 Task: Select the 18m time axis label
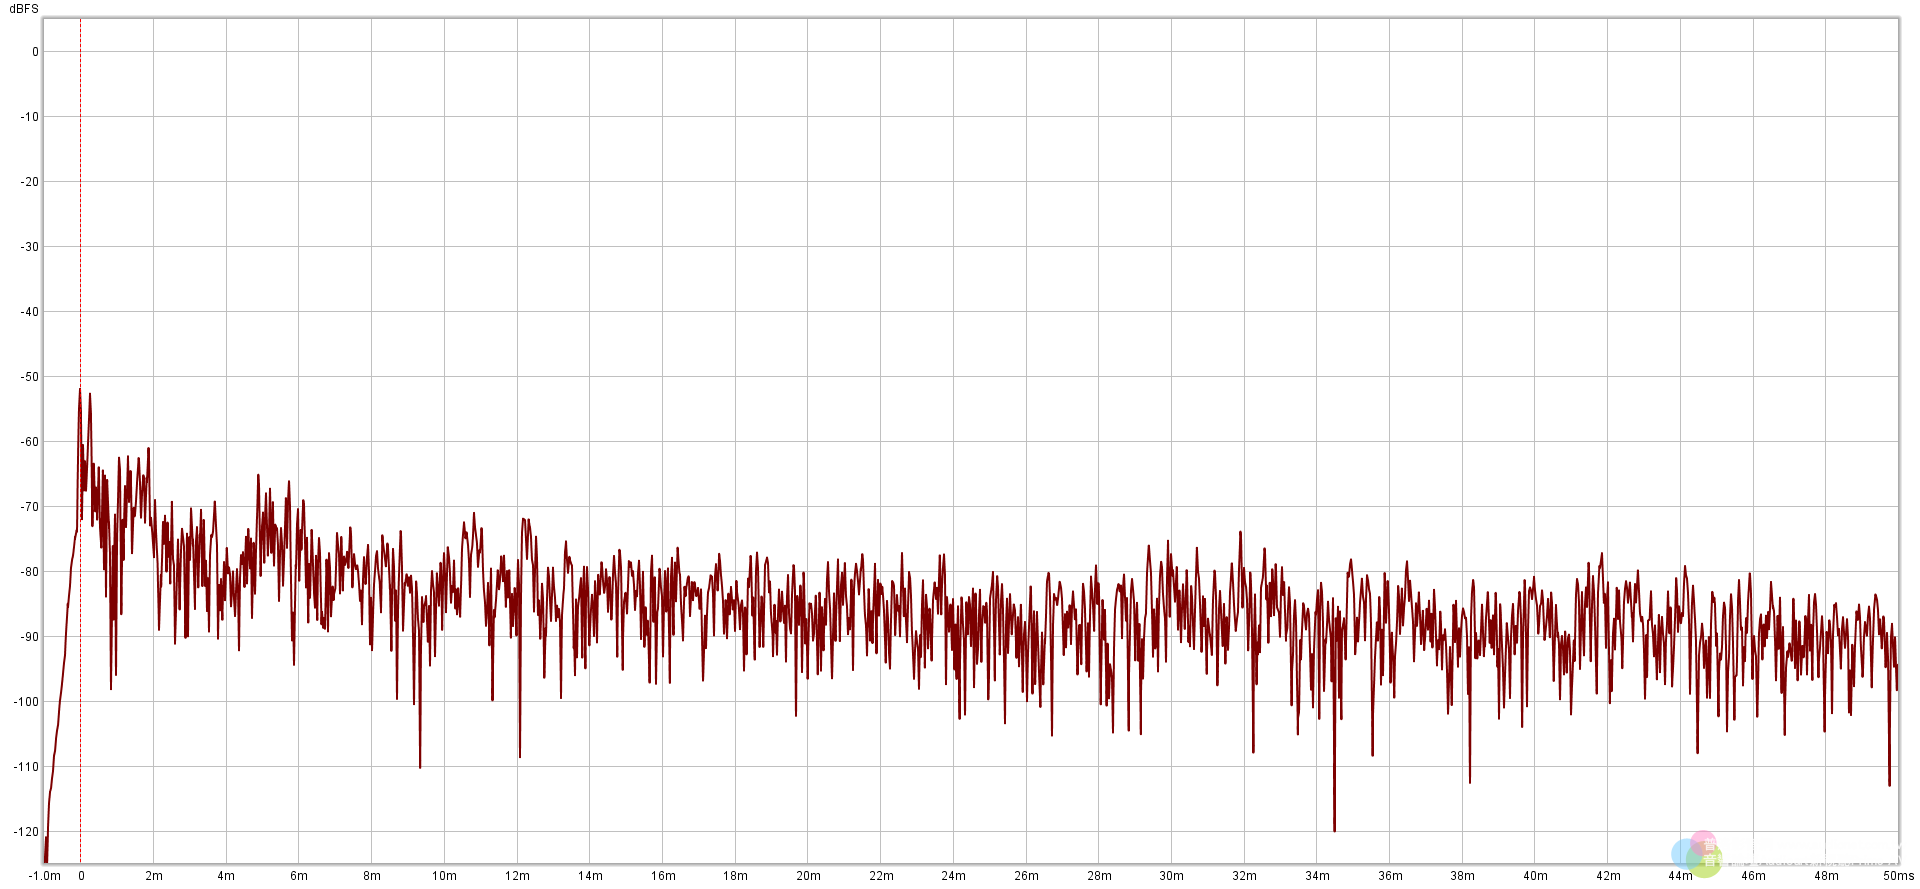click(736, 876)
